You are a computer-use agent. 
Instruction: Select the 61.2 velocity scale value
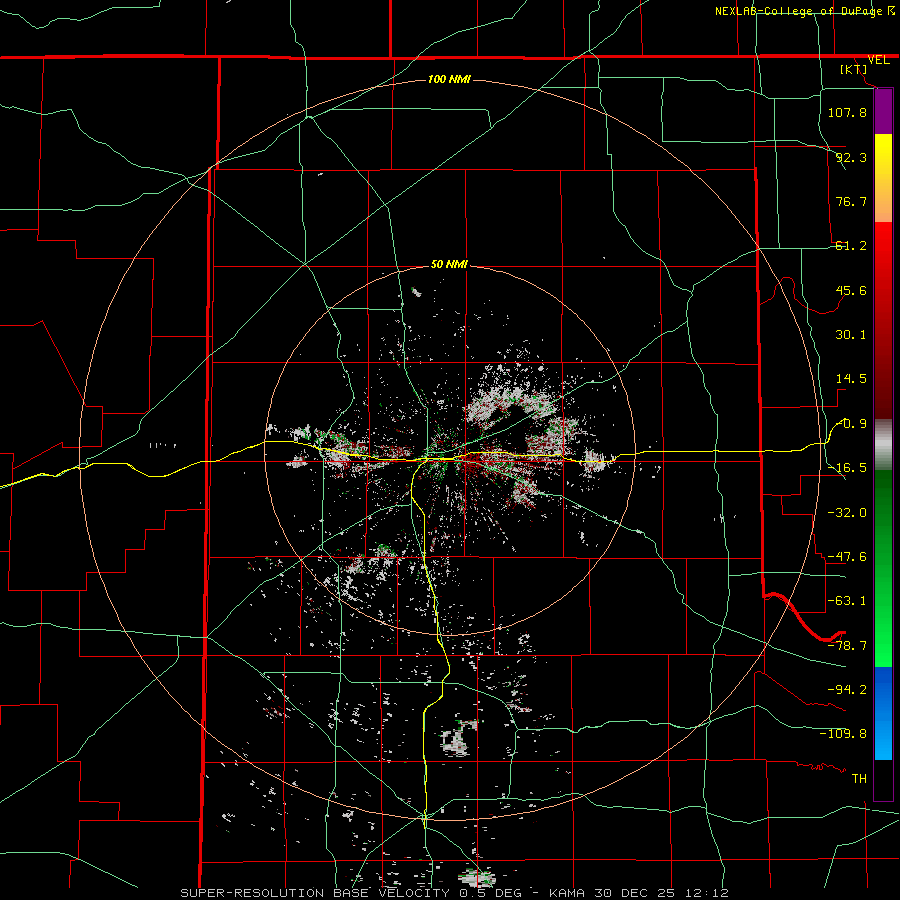click(x=851, y=246)
